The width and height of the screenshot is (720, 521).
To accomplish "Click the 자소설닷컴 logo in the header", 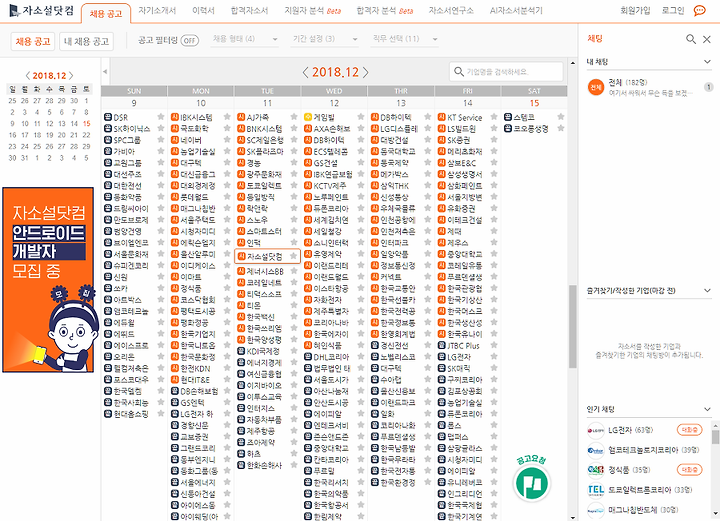I will point(41,10).
